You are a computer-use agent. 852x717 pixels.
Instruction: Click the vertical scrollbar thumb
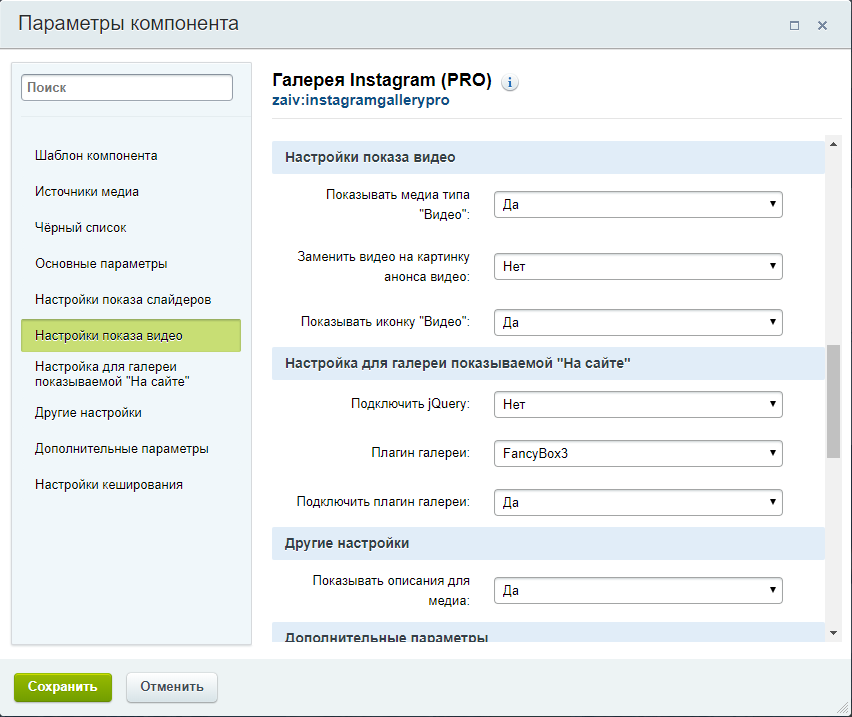833,400
